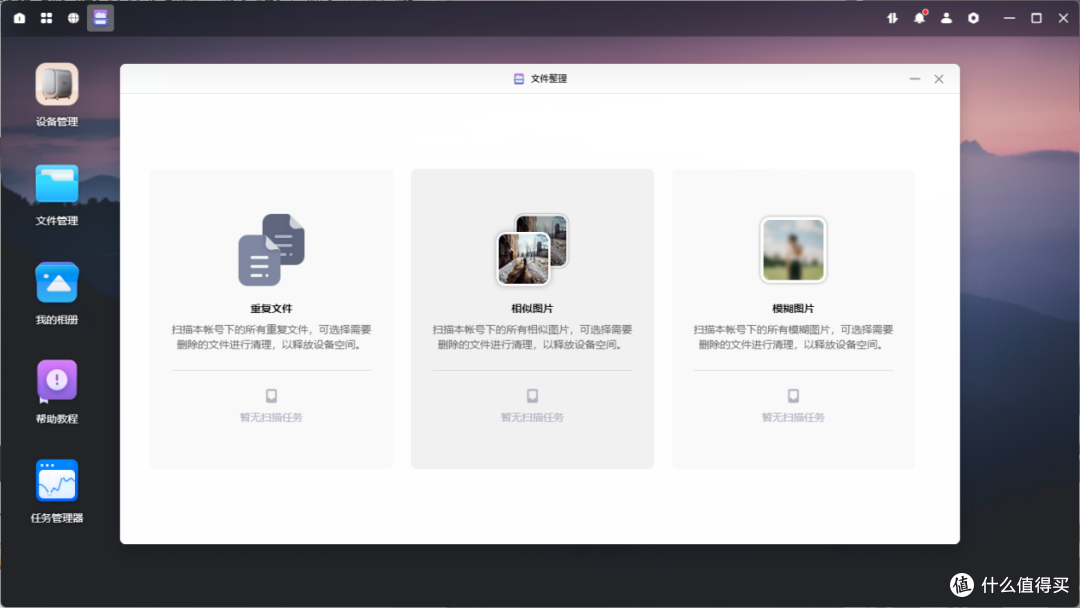Click the 模糊图片 description text

(x=793, y=337)
